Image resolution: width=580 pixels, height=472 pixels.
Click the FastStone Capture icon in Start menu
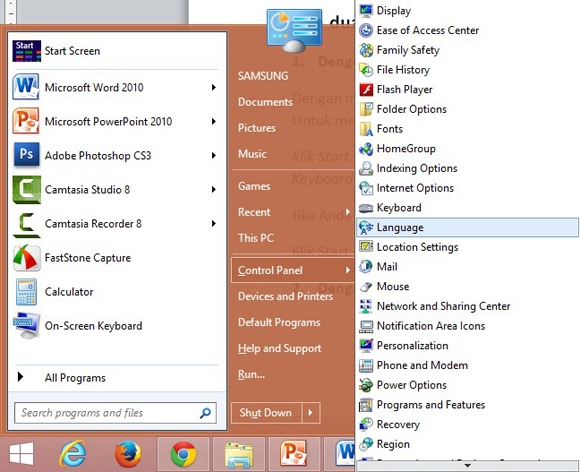(x=26, y=258)
